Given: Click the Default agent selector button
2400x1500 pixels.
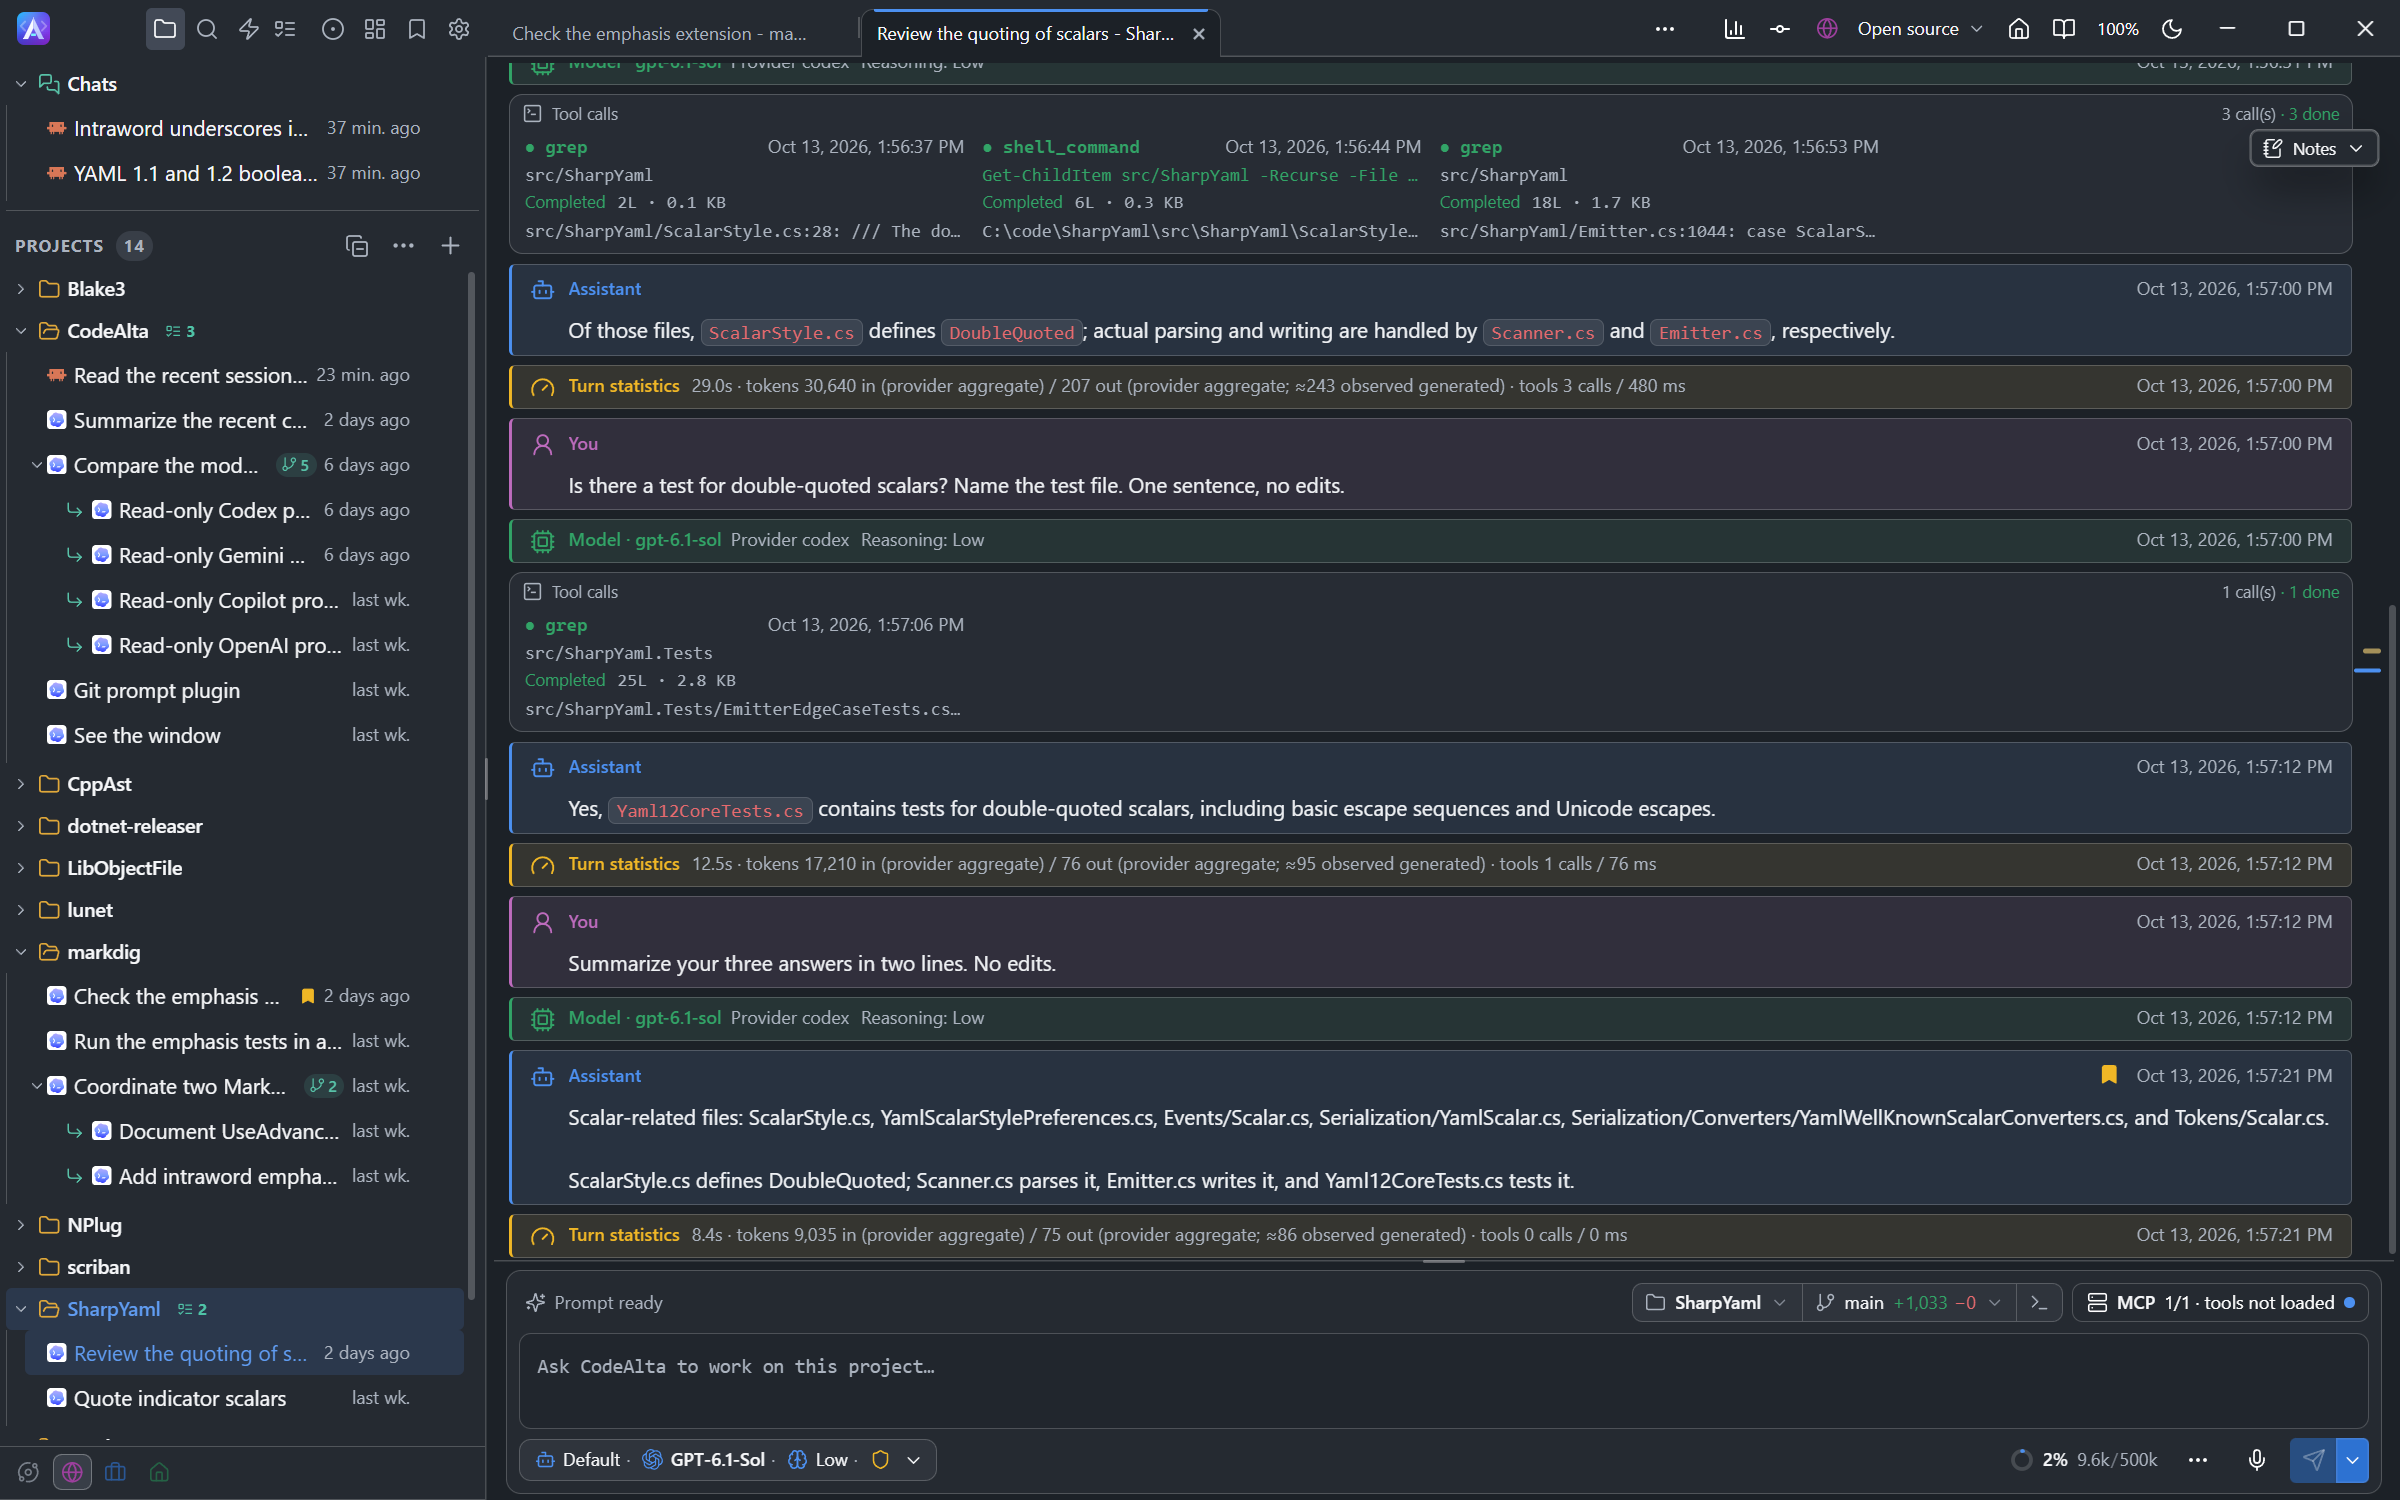Looking at the screenshot, I should click(x=579, y=1460).
